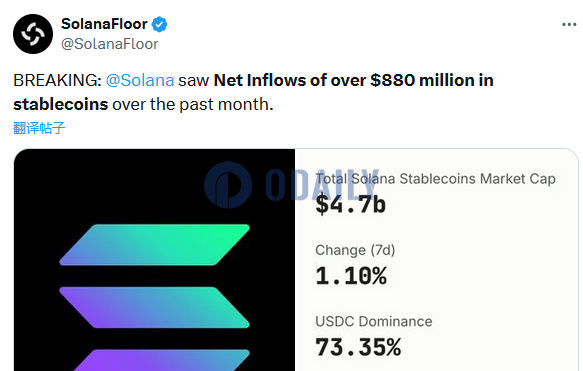Select the word stablecoins in tweet

tap(61, 104)
